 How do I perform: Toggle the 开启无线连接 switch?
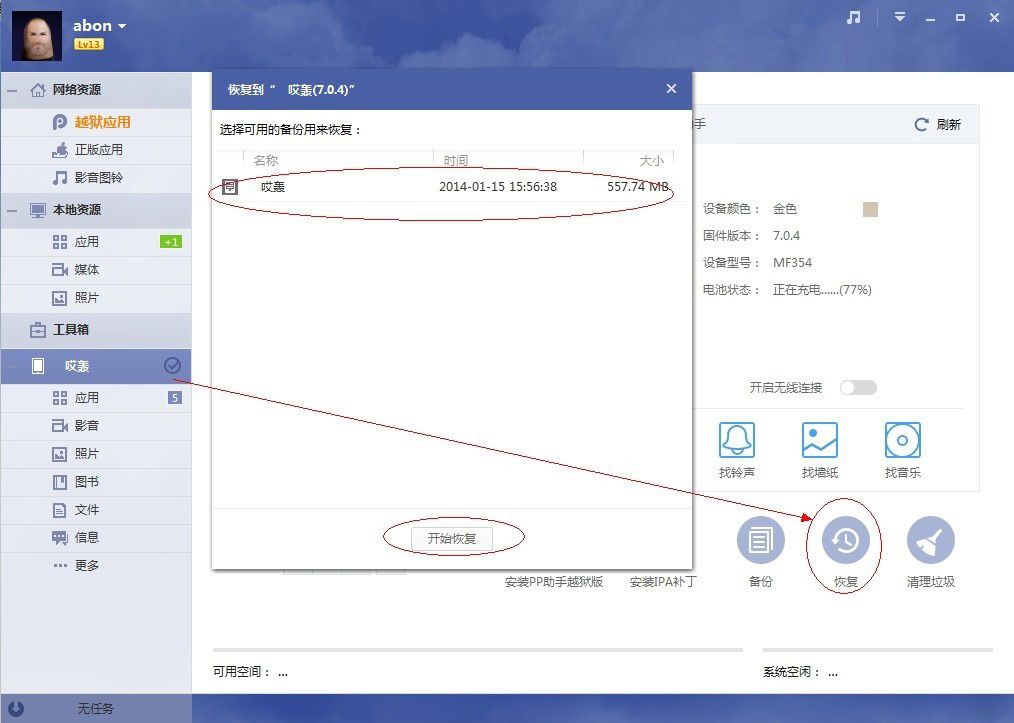[858, 387]
